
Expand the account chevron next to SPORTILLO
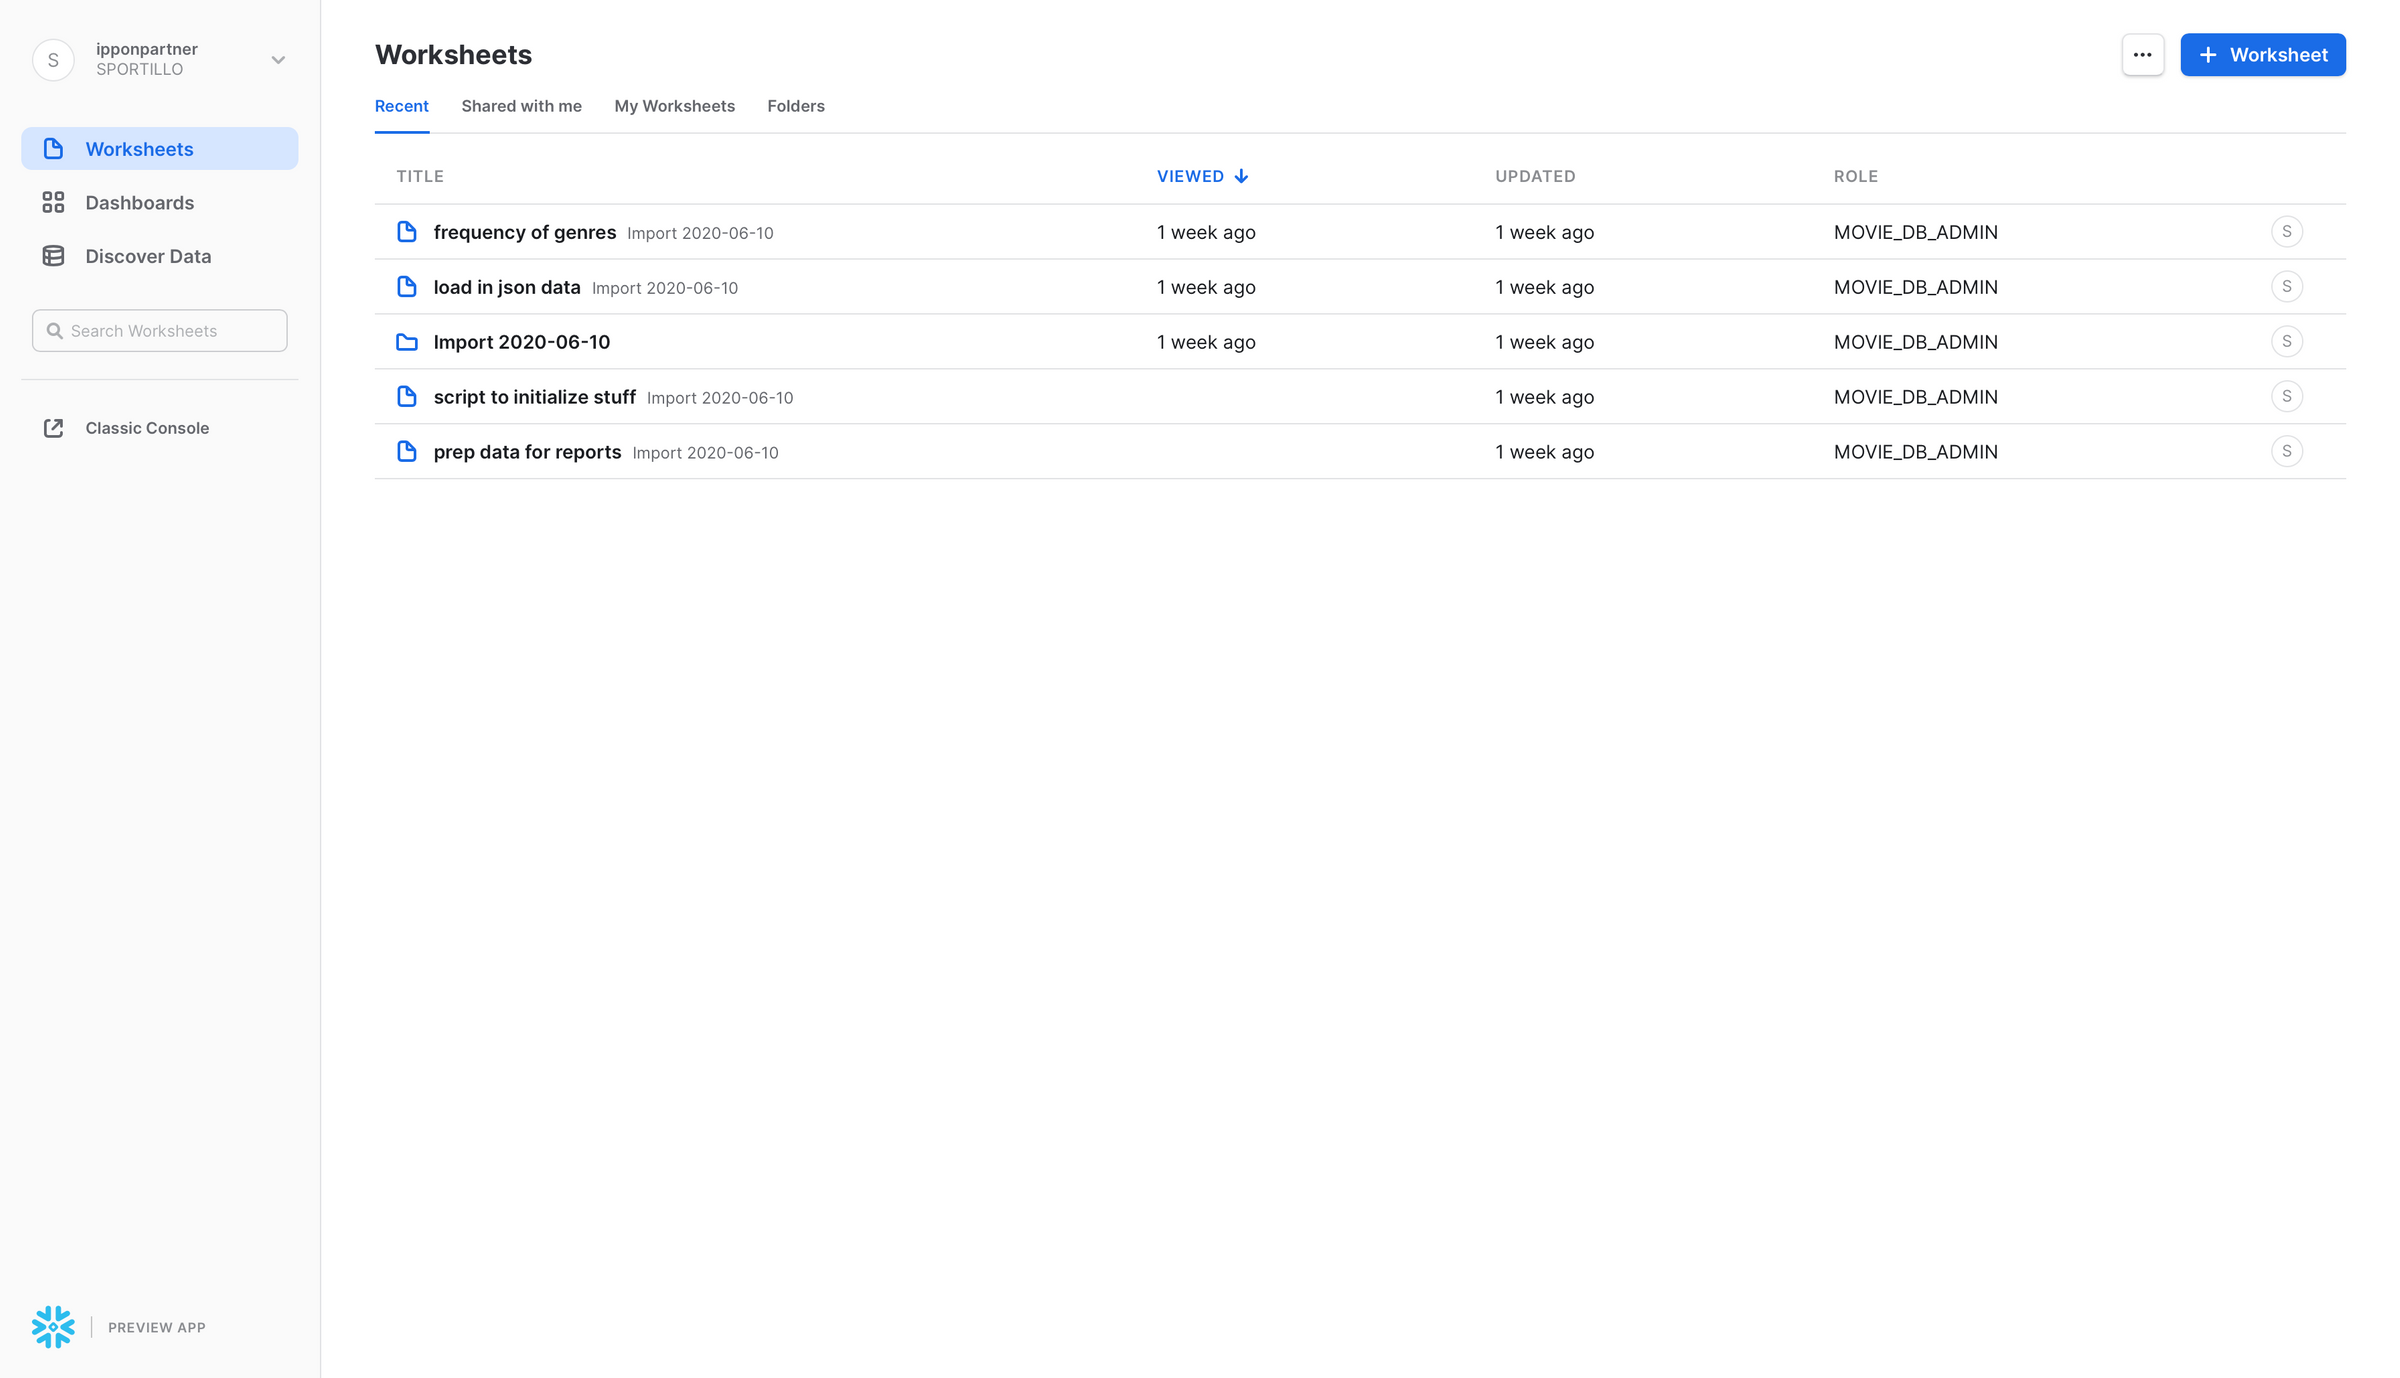point(278,60)
